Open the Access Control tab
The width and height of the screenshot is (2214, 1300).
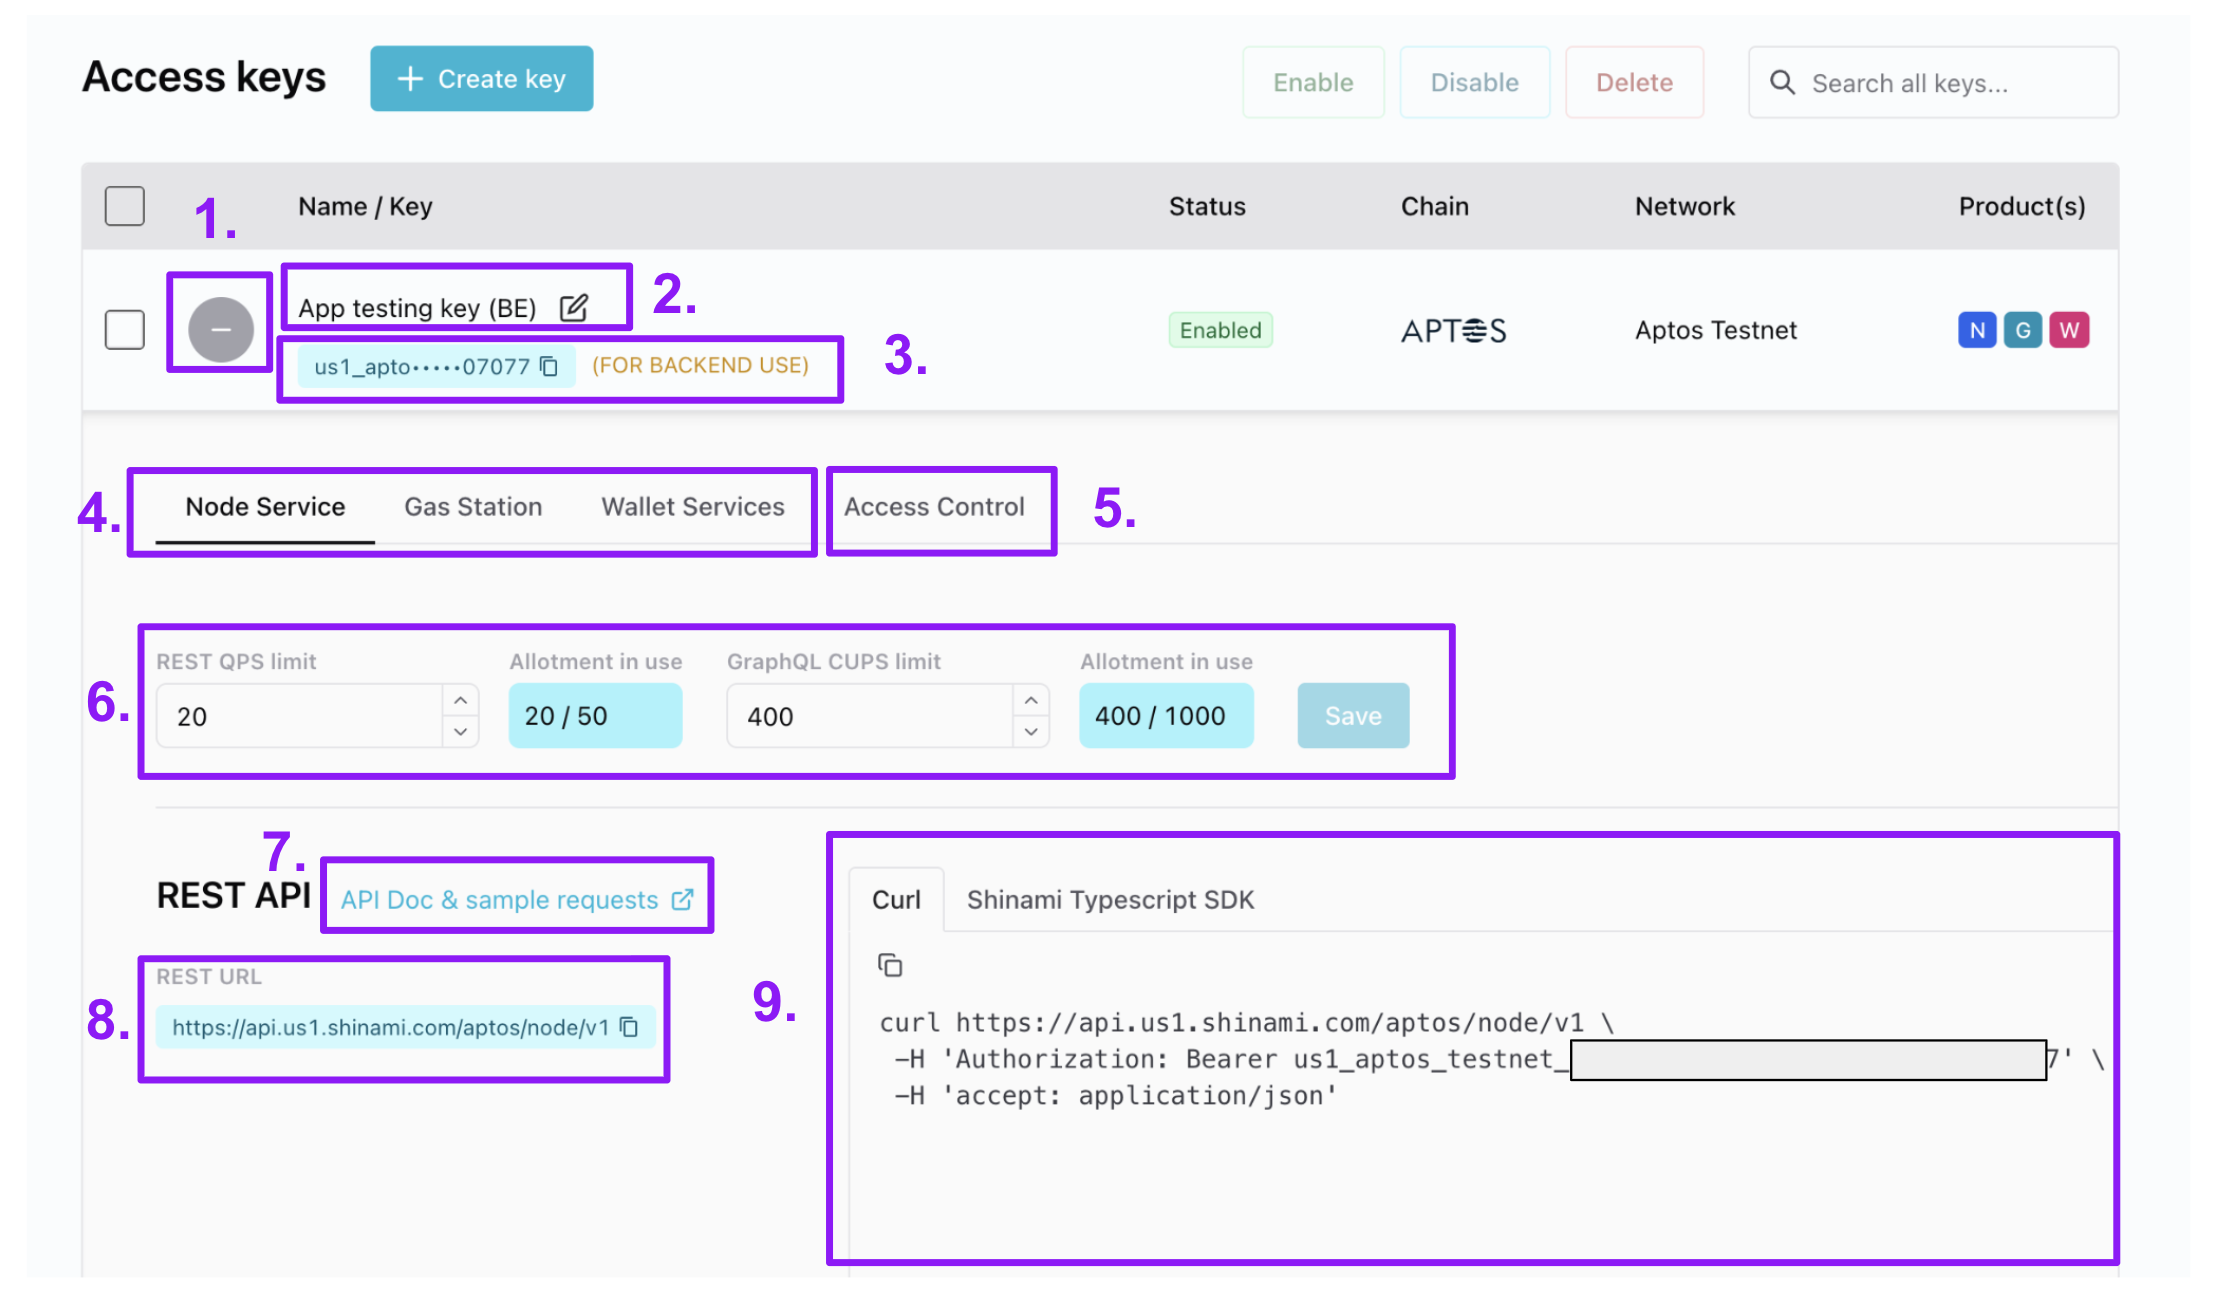click(934, 507)
